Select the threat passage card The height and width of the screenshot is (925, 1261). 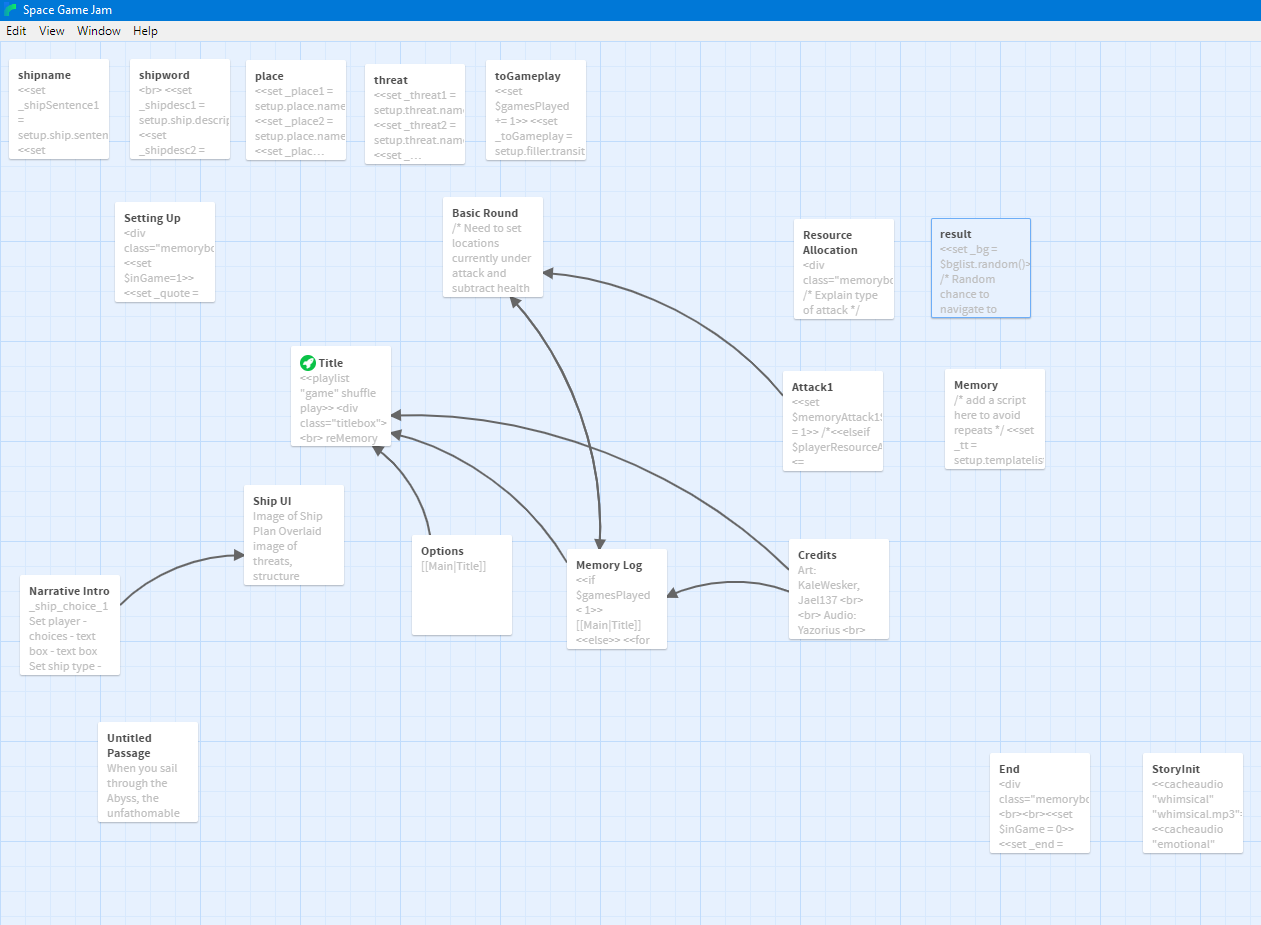pyautogui.click(x=415, y=114)
